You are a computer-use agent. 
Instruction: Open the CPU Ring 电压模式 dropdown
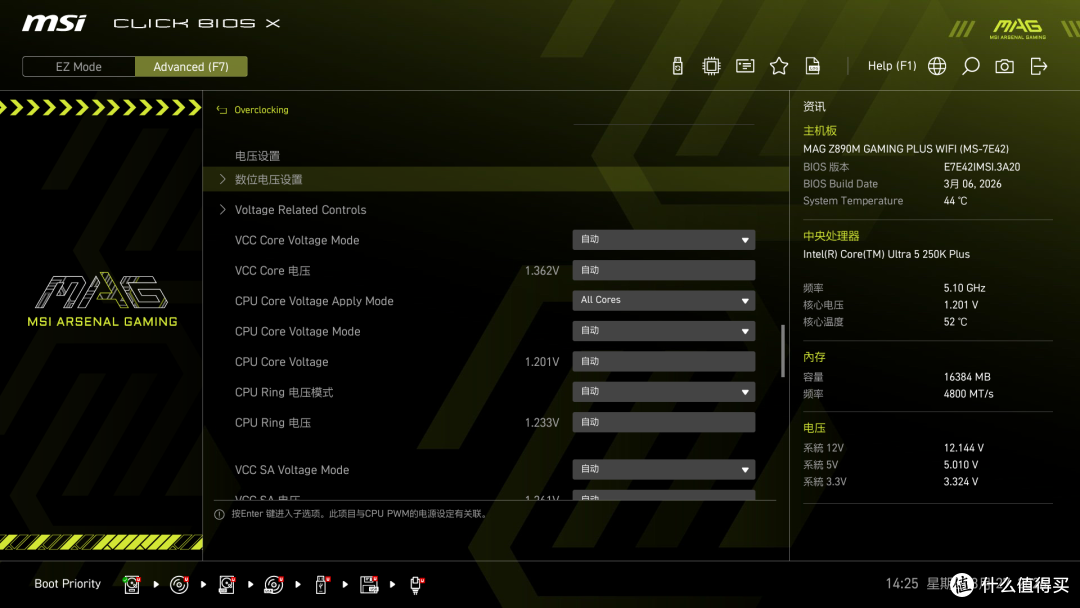click(x=663, y=392)
